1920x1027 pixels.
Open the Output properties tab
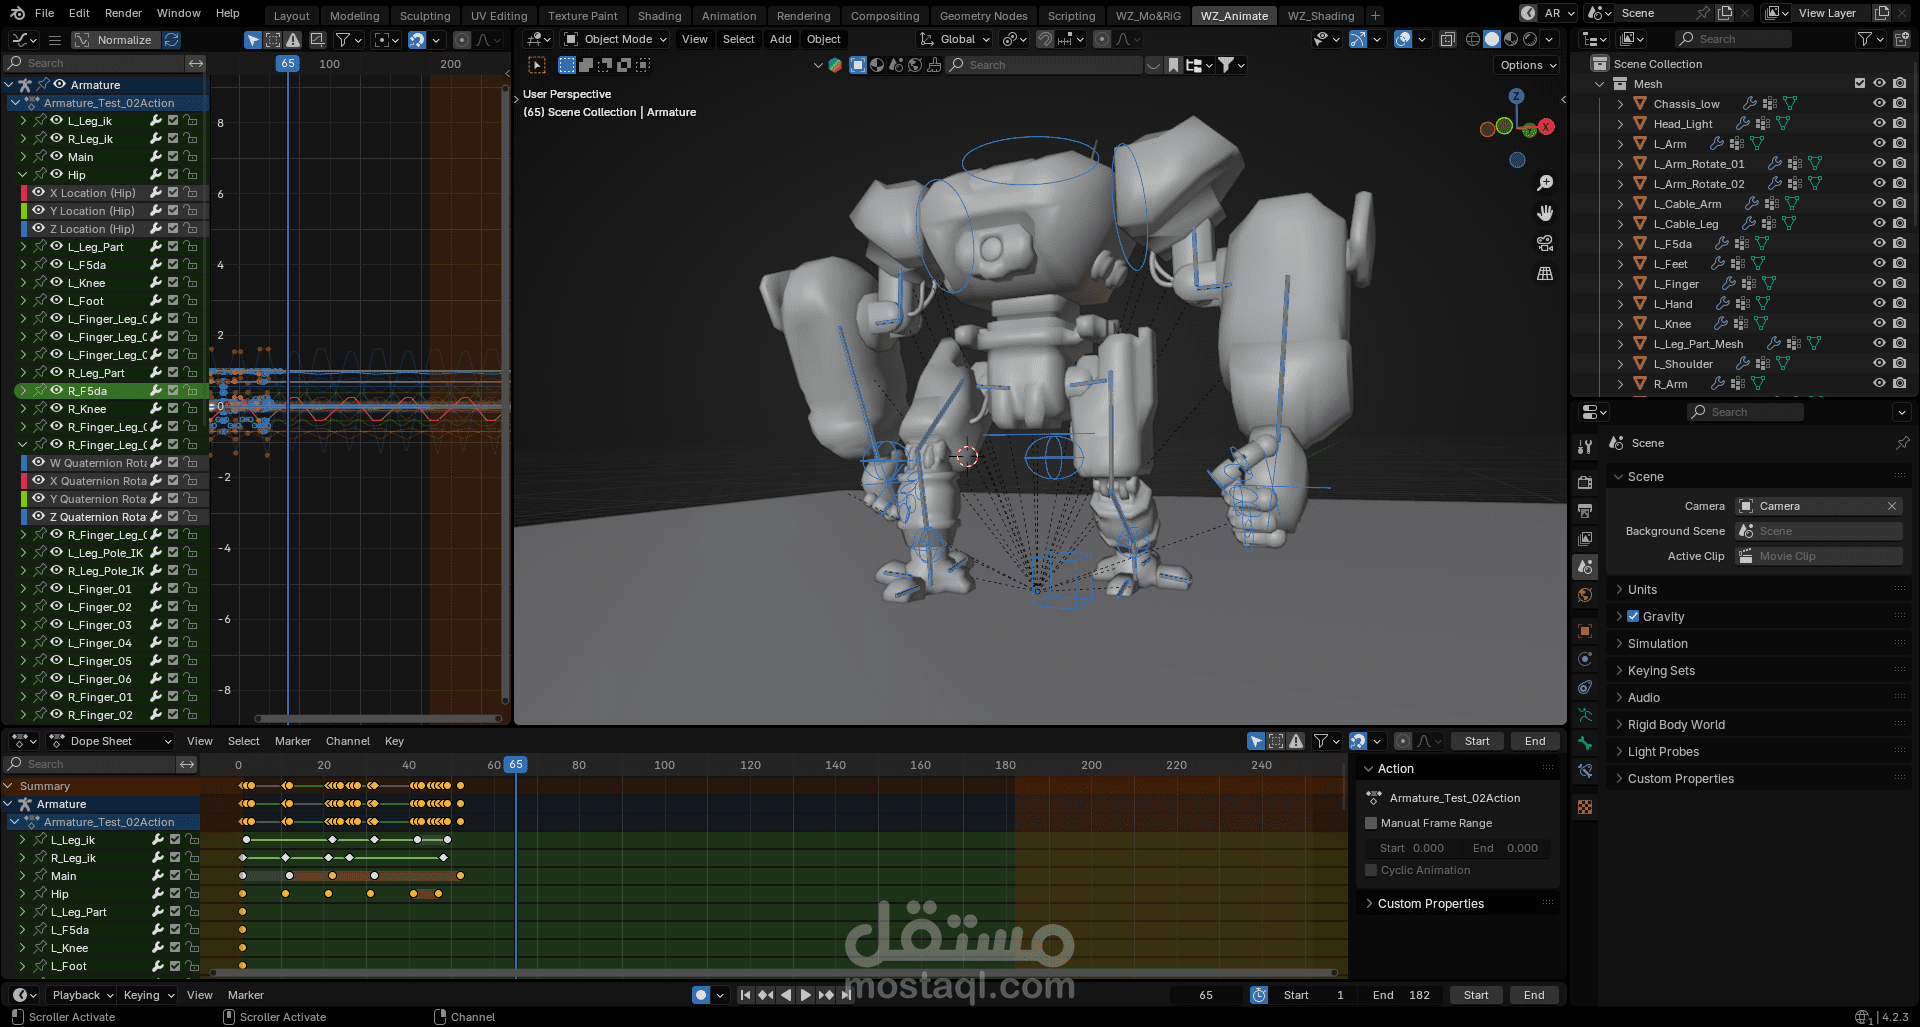(x=1585, y=511)
